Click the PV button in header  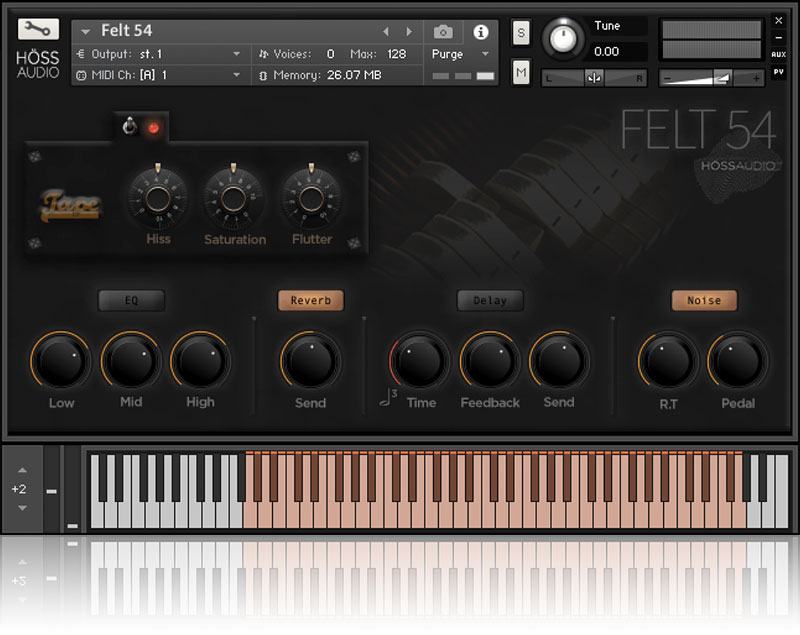779,72
